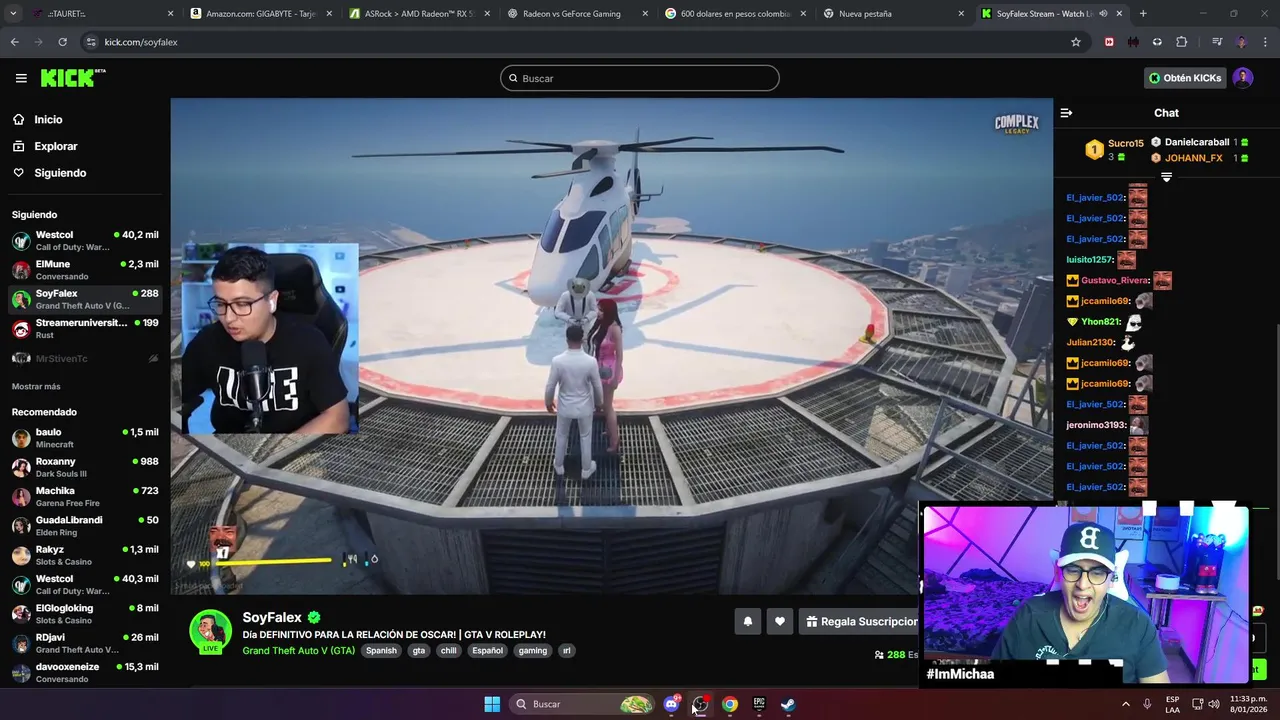Screen dimensions: 1280x720
Task: Click the KICK logo
Action: 72,78
